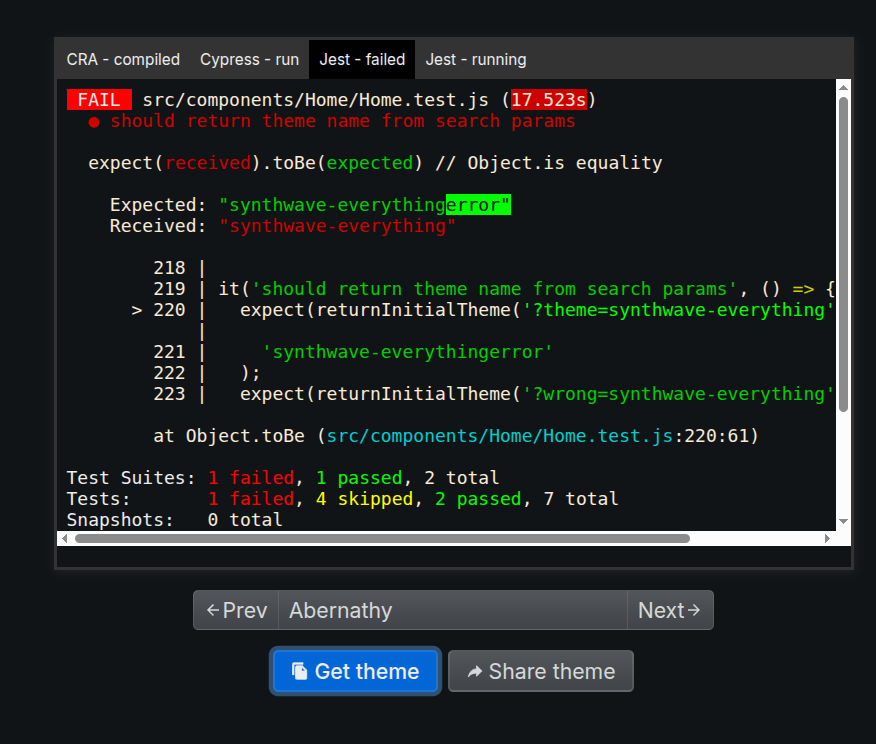
Task: Advance themes with the Next button
Action: tap(670, 610)
